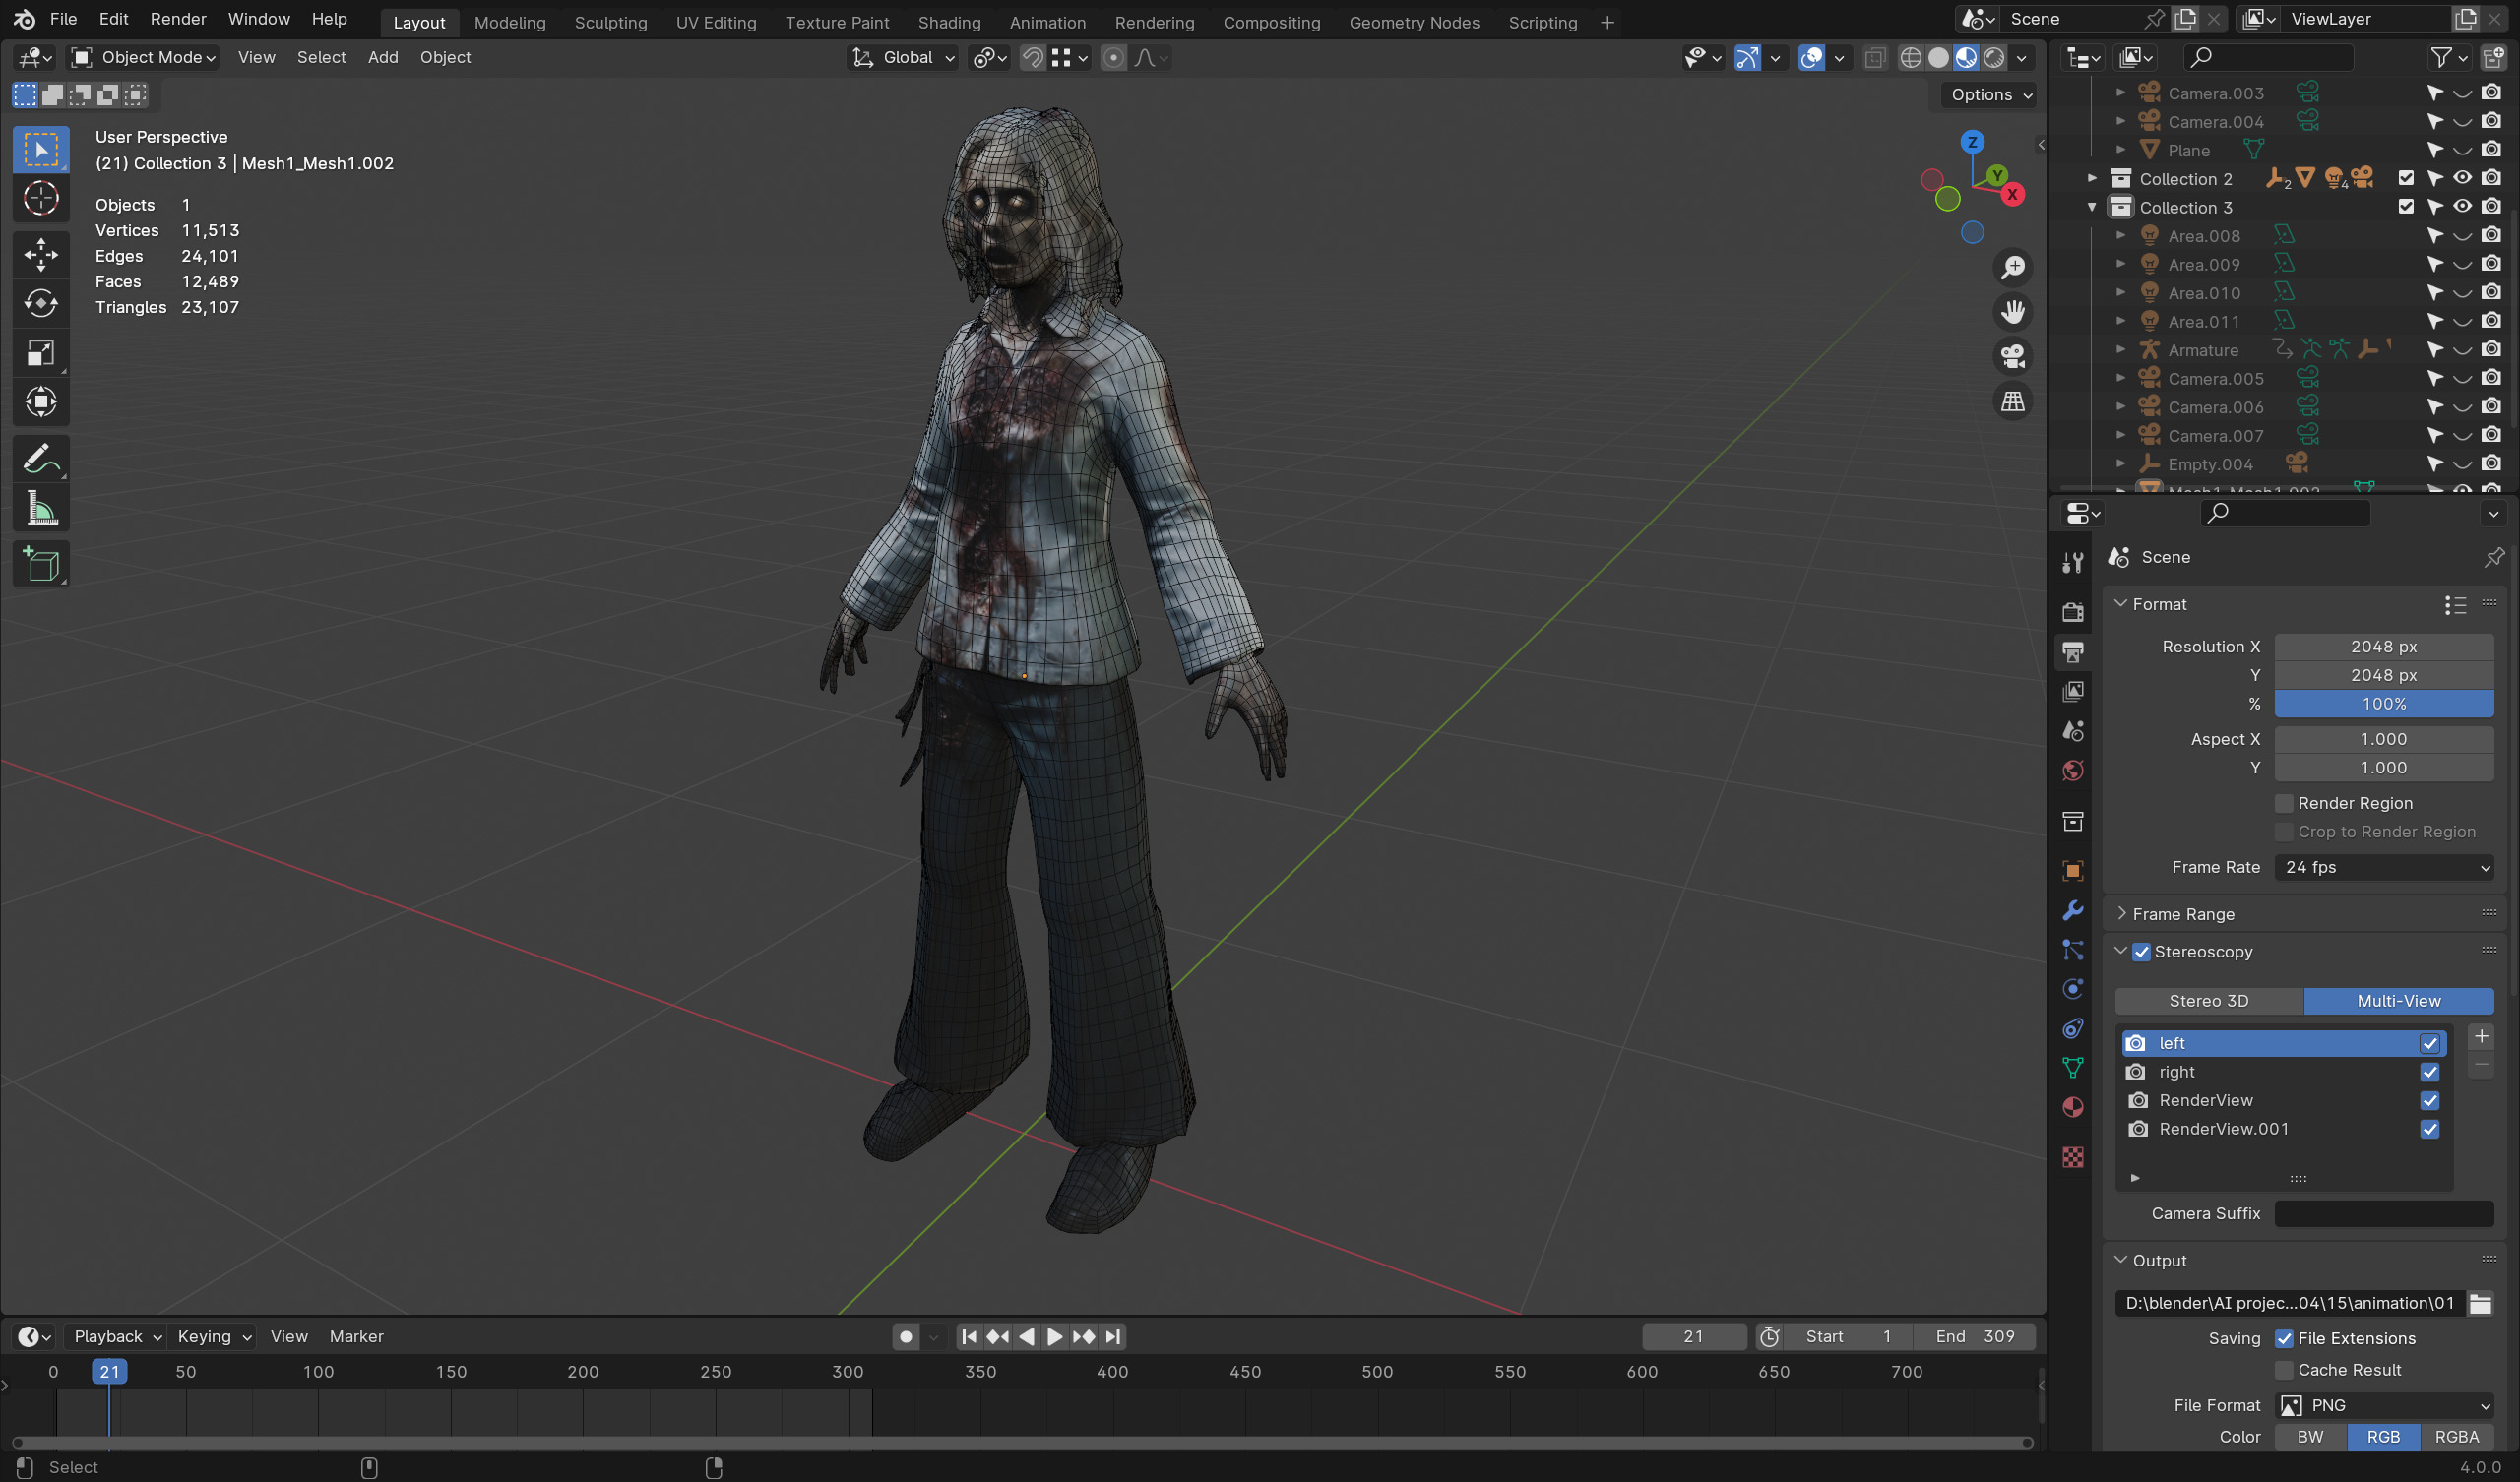Expand Collection 2 in outliner
2520x1482 pixels.
point(2092,178)
